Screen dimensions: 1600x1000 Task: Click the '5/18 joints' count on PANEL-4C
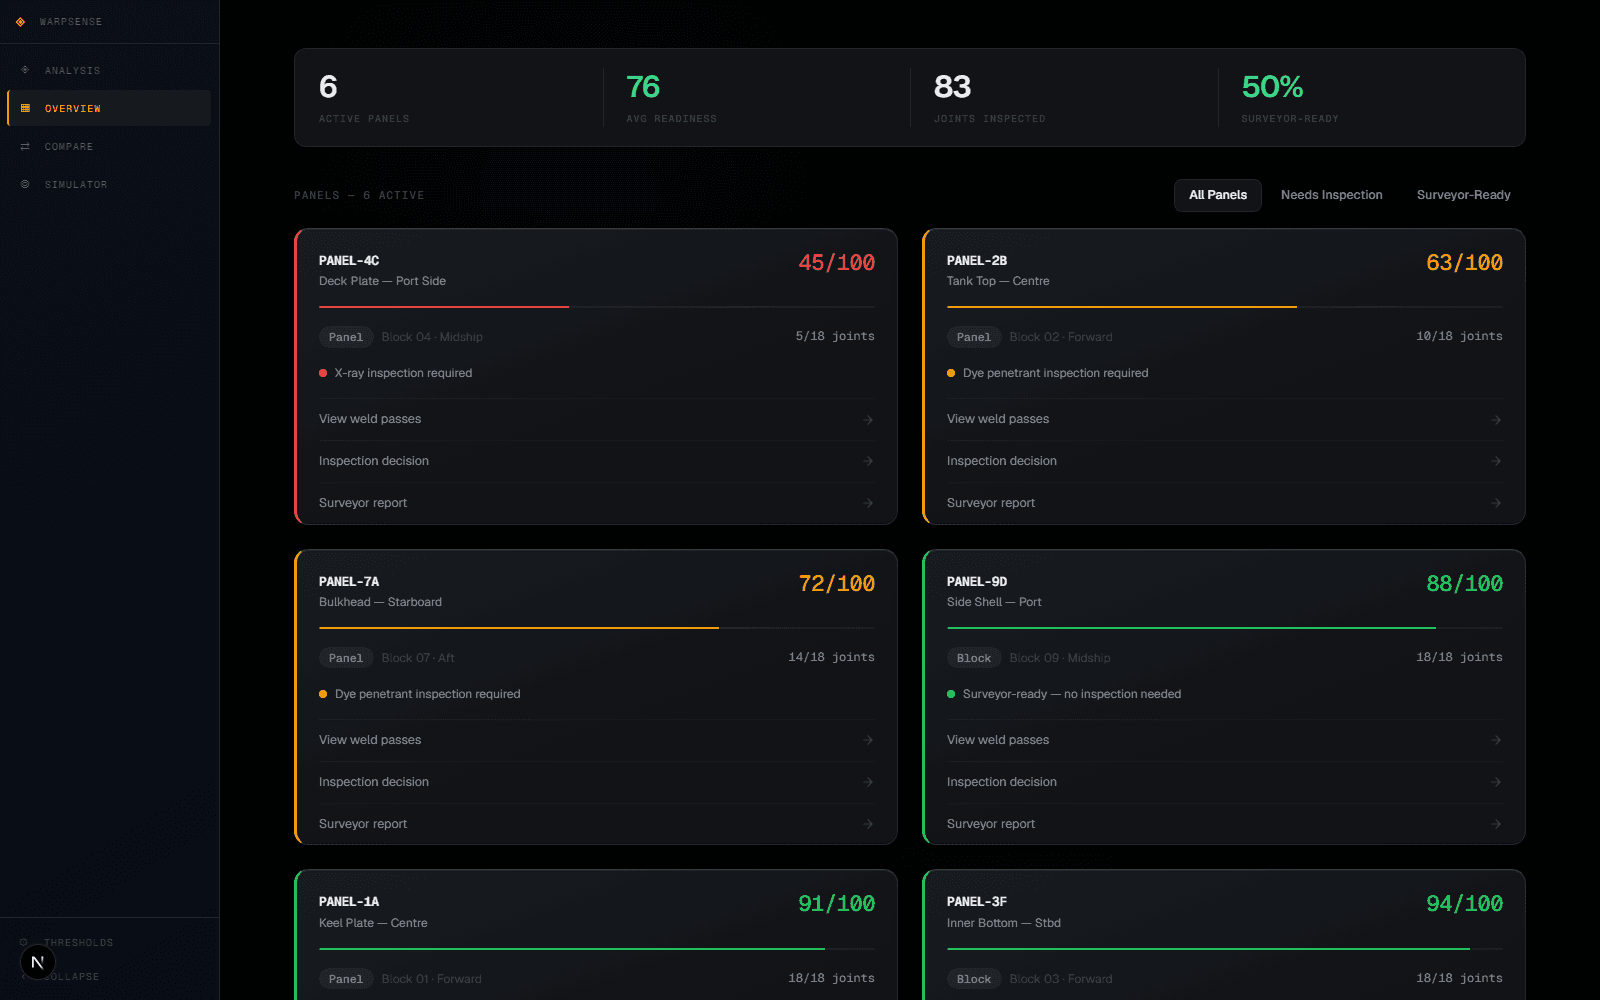click(x=835, y=336)
